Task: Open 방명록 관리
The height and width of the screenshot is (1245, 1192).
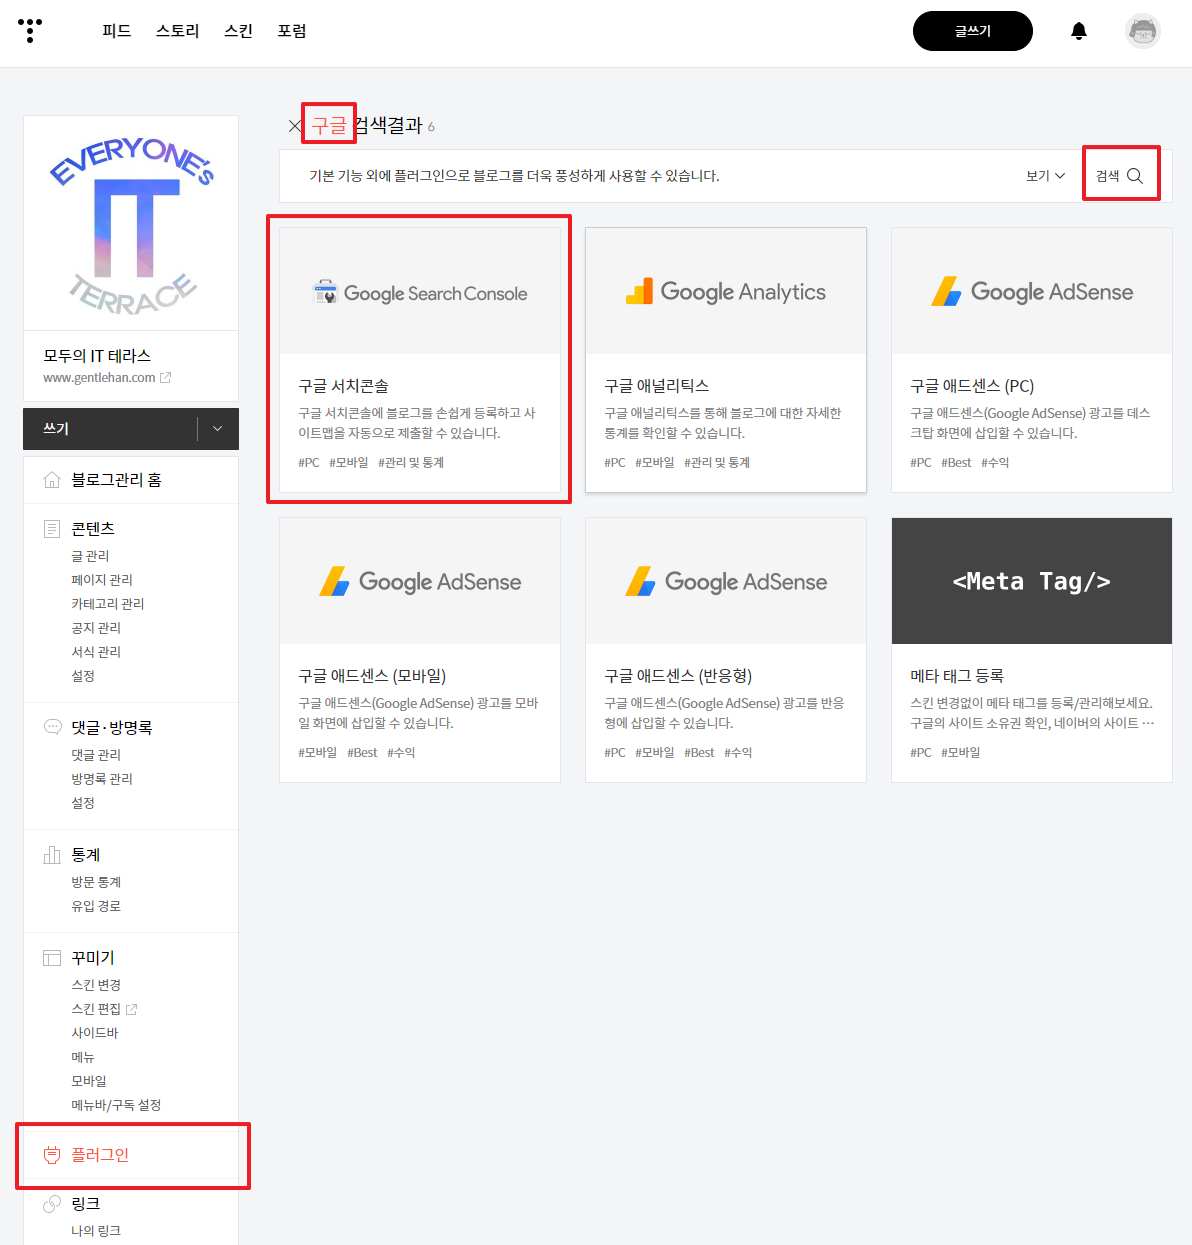Action: [x=102, y=779]
